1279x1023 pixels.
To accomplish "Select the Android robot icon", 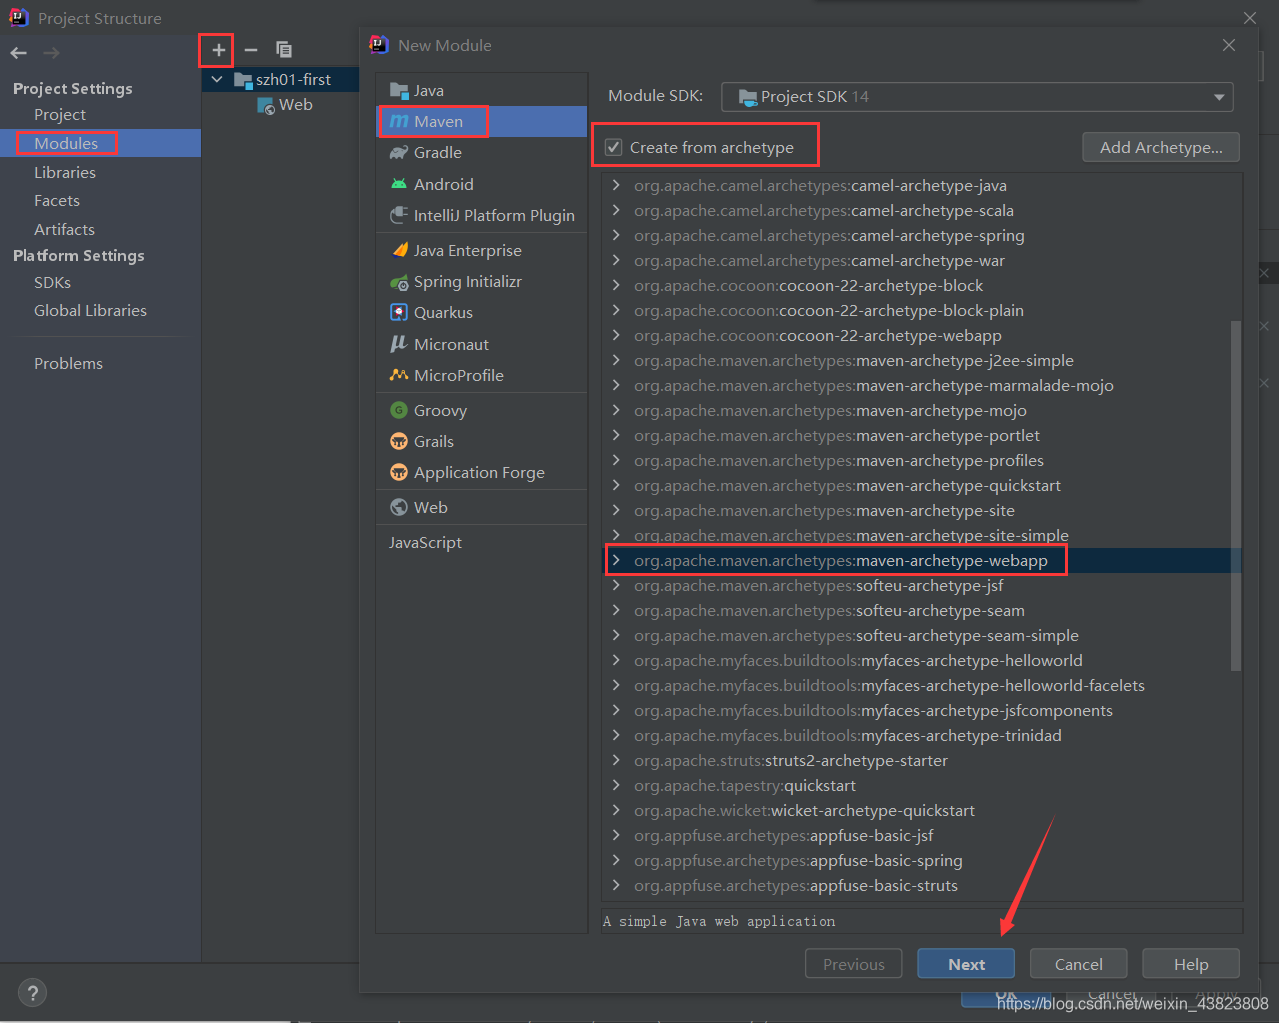I will pyautogui.click(x=399, y=184).
